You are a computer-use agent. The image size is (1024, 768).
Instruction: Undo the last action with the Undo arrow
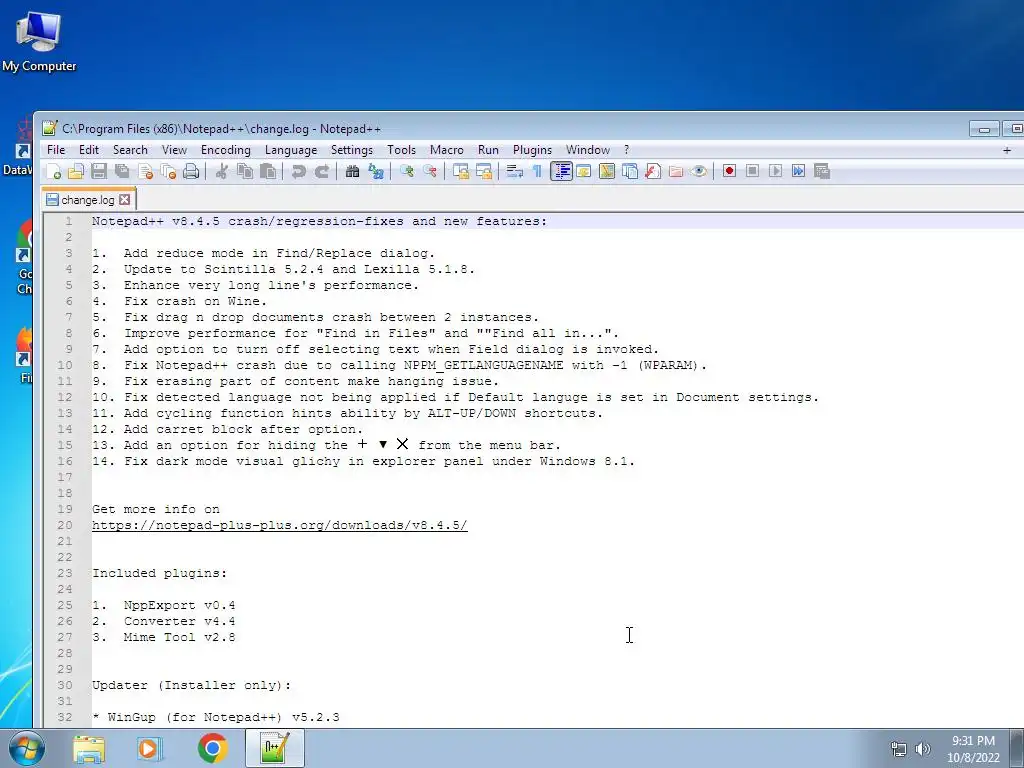click(x=298, y=171)
